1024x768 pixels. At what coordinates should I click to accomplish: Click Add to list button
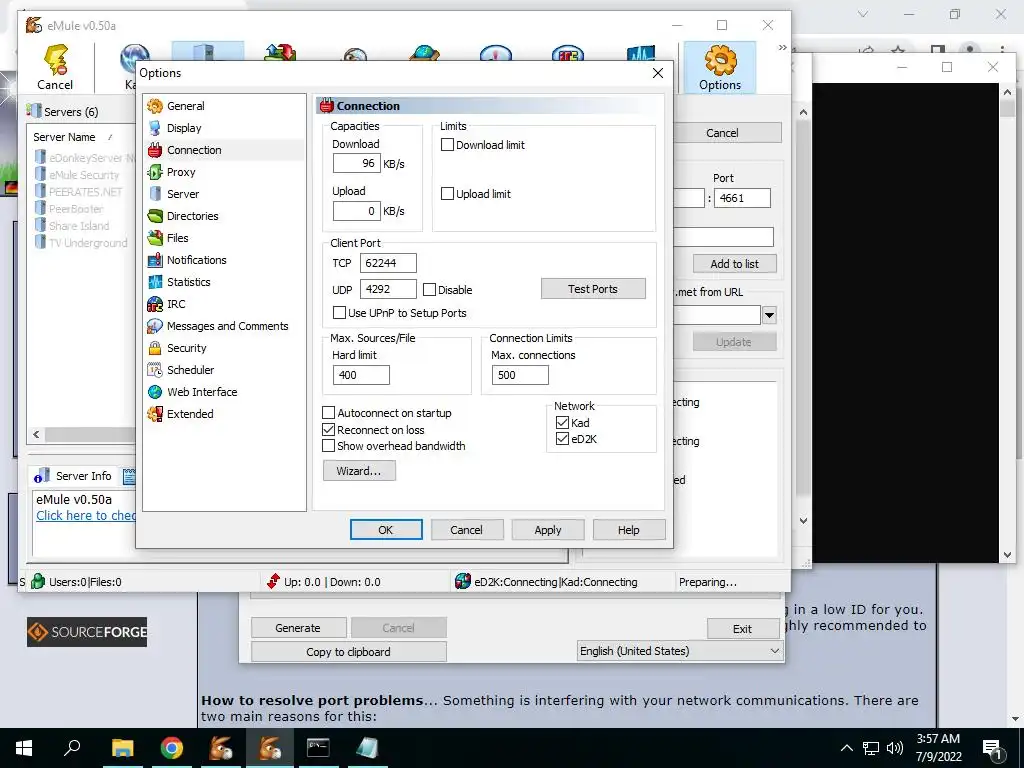coord(735,264)
